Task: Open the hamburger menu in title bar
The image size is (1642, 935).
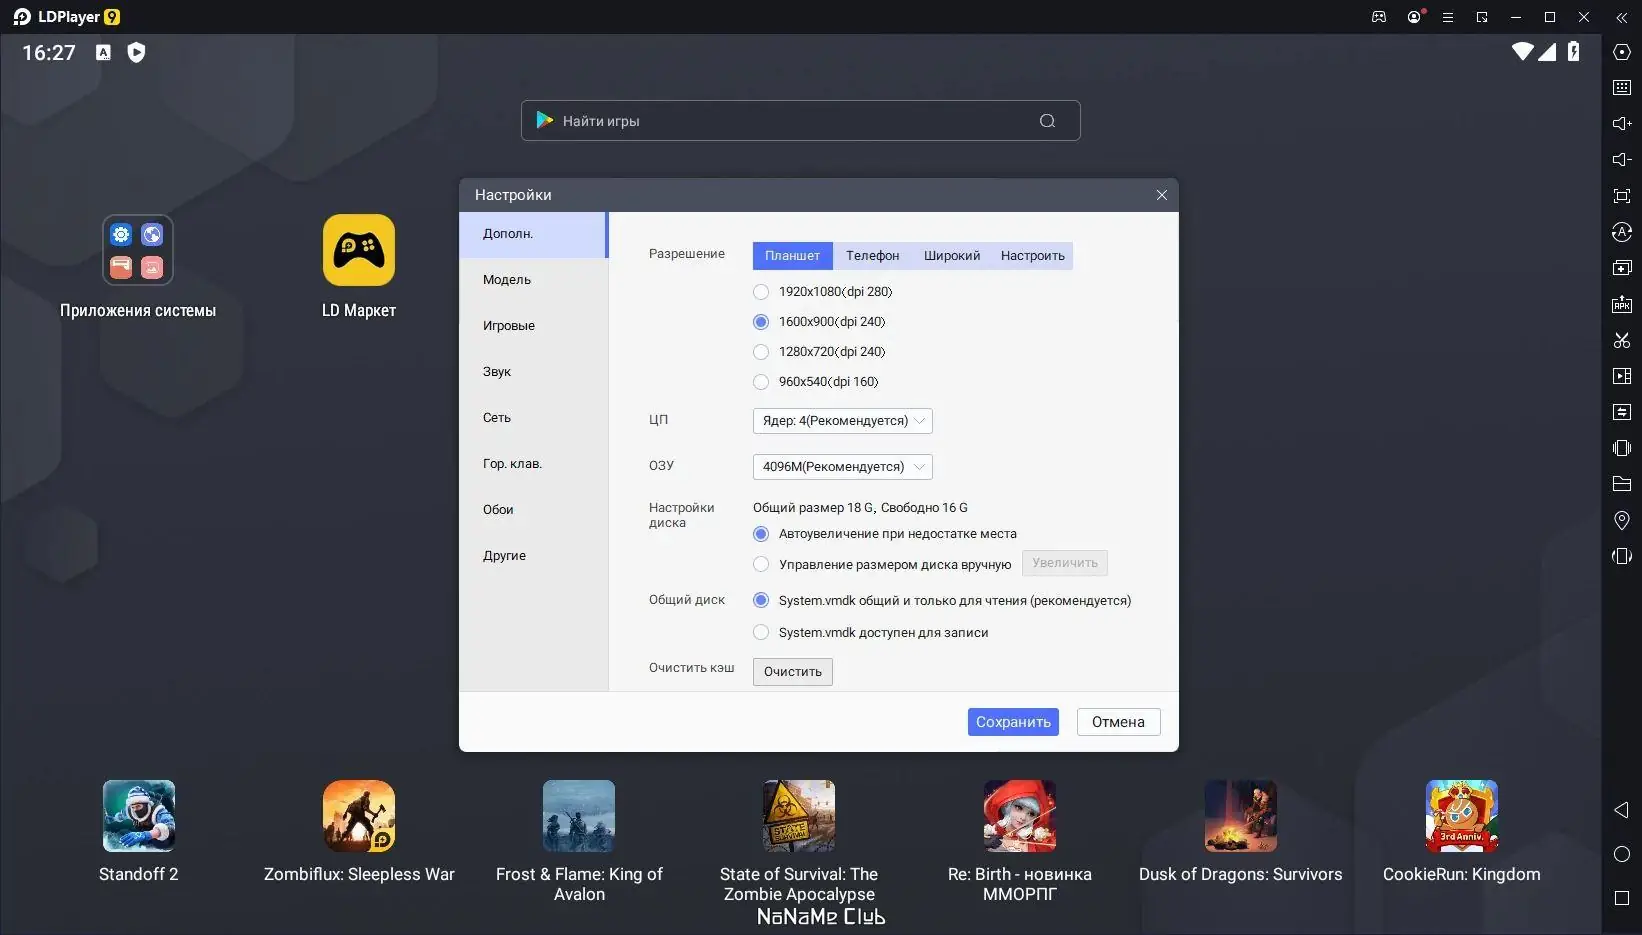Action: click(x=1447, y=17)
